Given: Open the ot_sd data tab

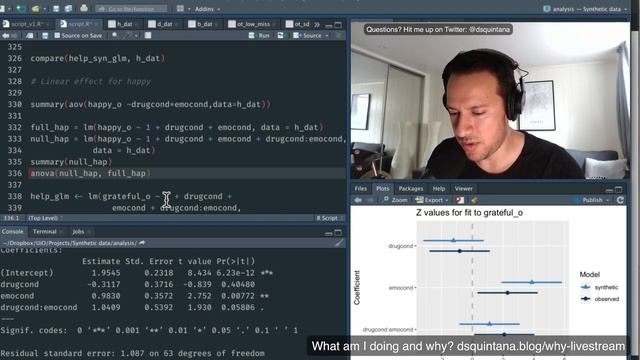Looking at the screenshot, I should 298,24.
